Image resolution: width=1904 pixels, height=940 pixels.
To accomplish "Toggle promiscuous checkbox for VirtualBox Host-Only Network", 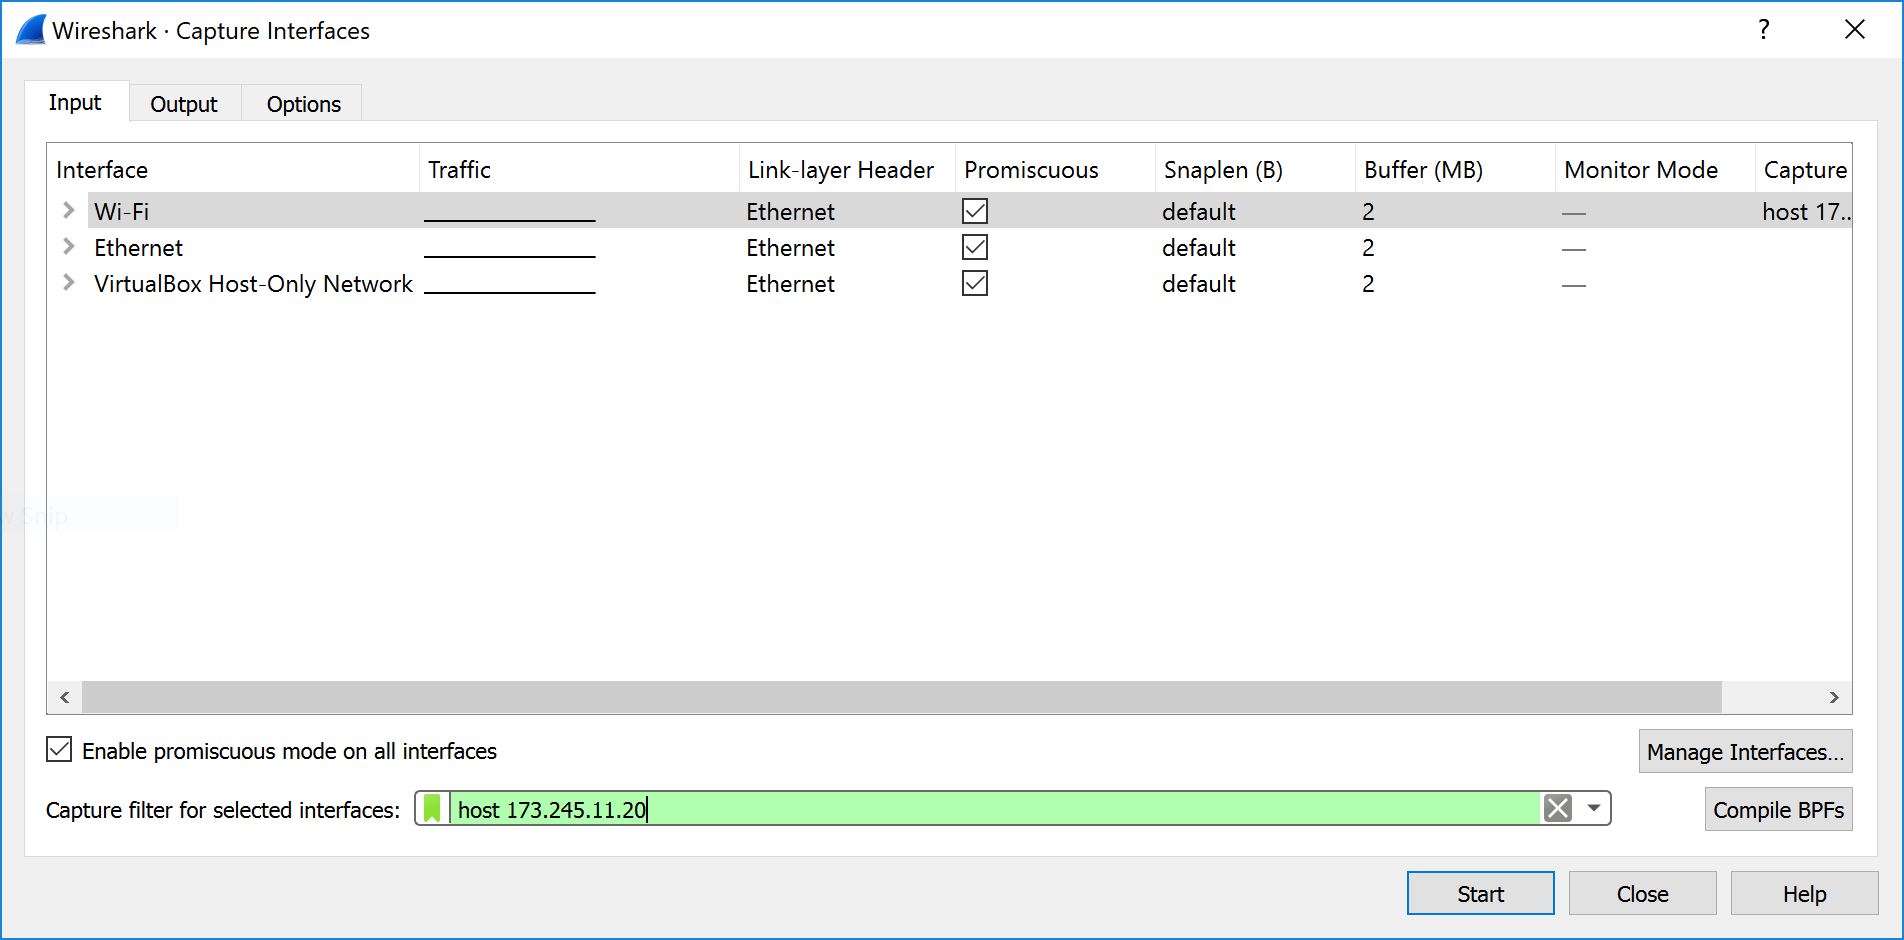I will click(975, 283).
